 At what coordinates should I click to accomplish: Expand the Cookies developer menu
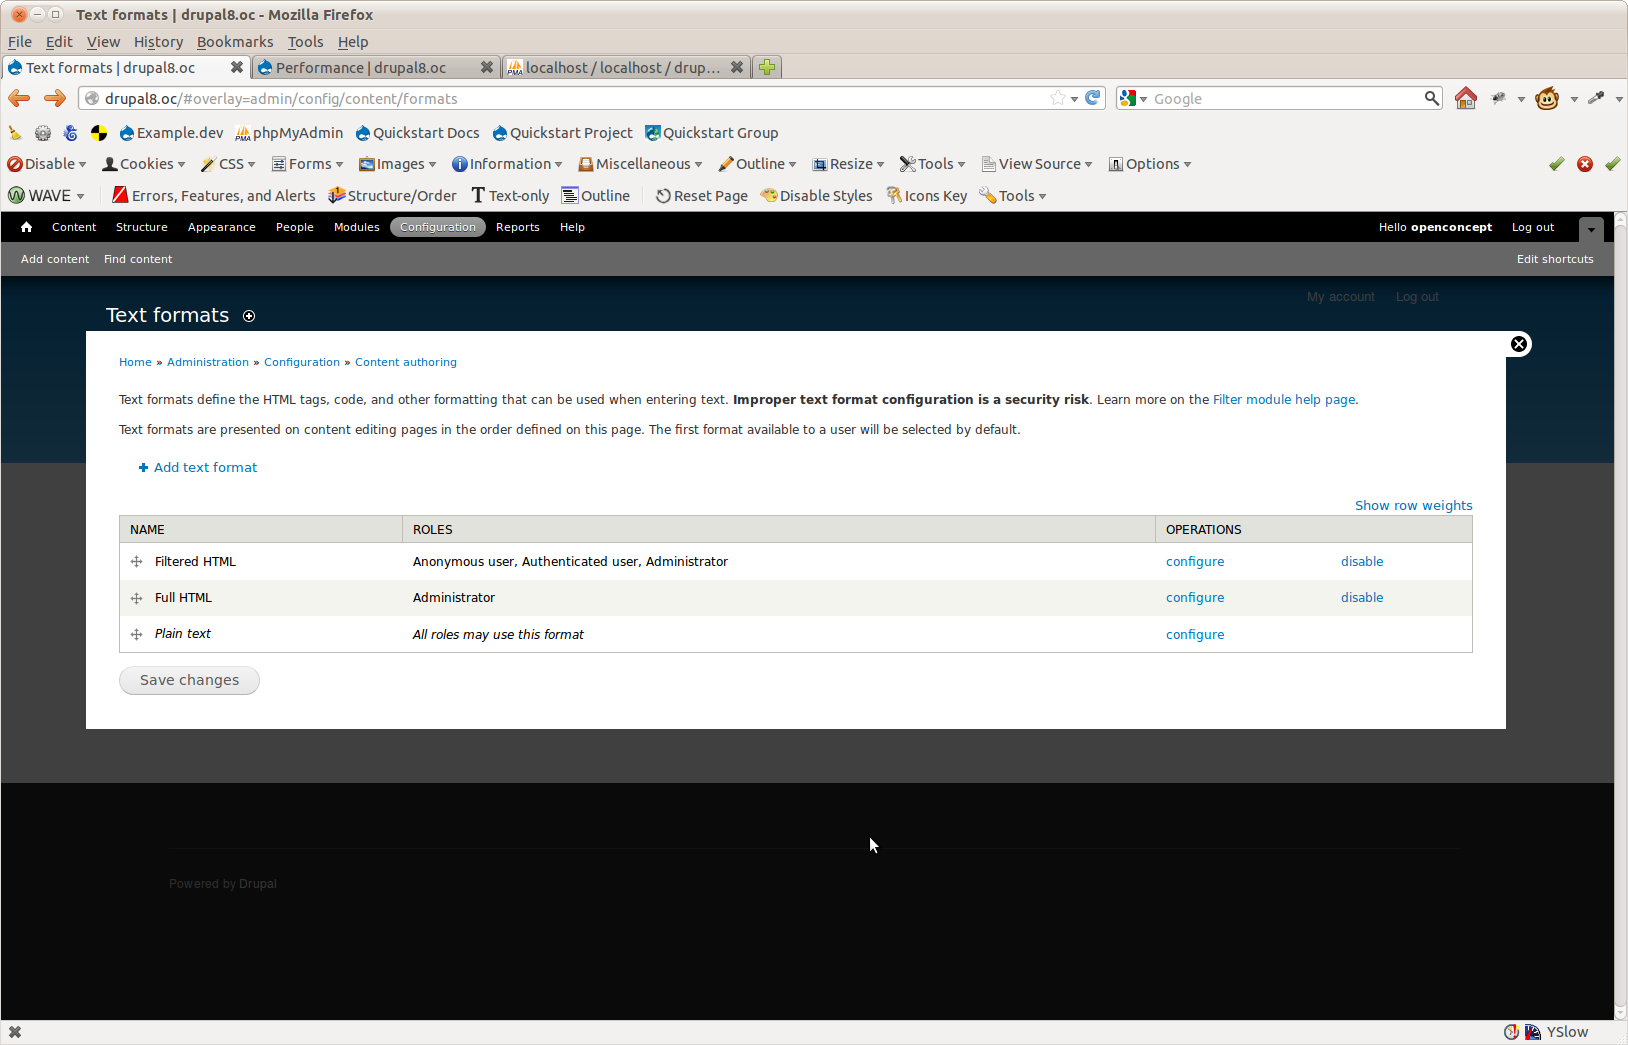[144, 164]
